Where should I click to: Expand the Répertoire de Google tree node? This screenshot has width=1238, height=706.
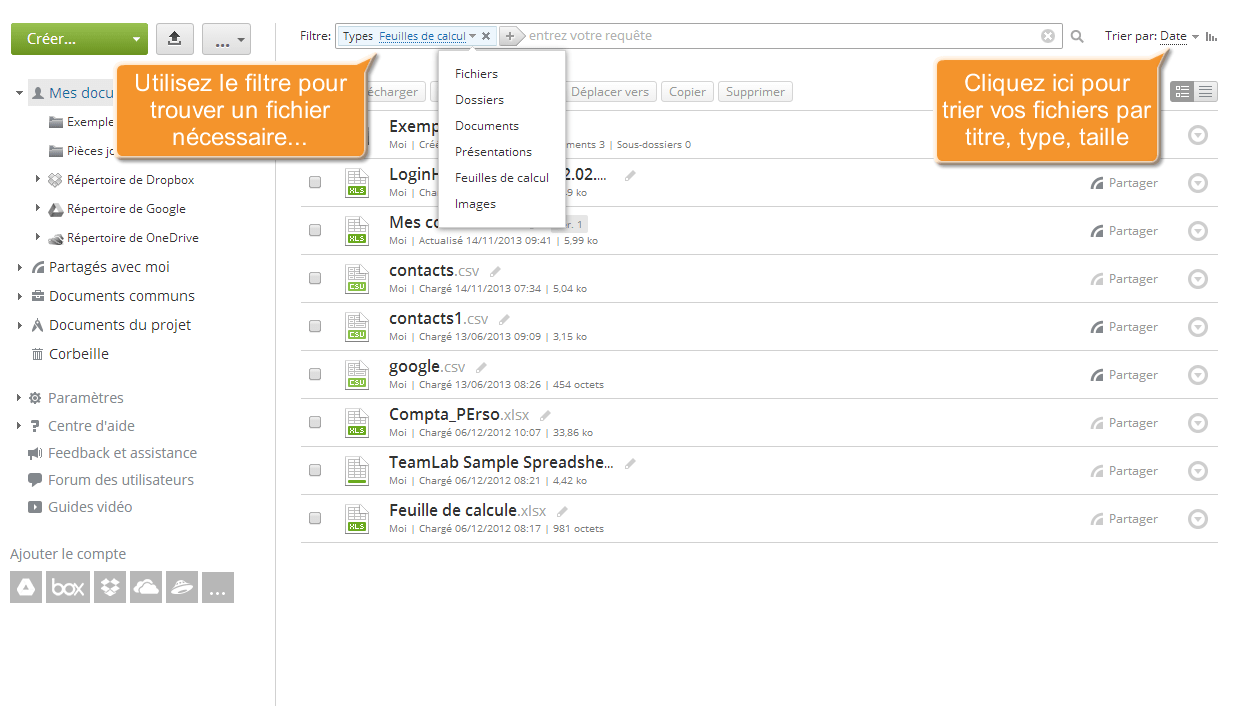pos(38,208)
